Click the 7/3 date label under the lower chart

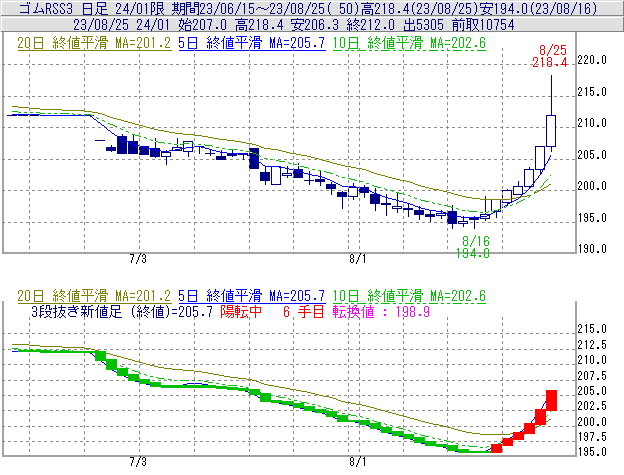click(138, 462)
